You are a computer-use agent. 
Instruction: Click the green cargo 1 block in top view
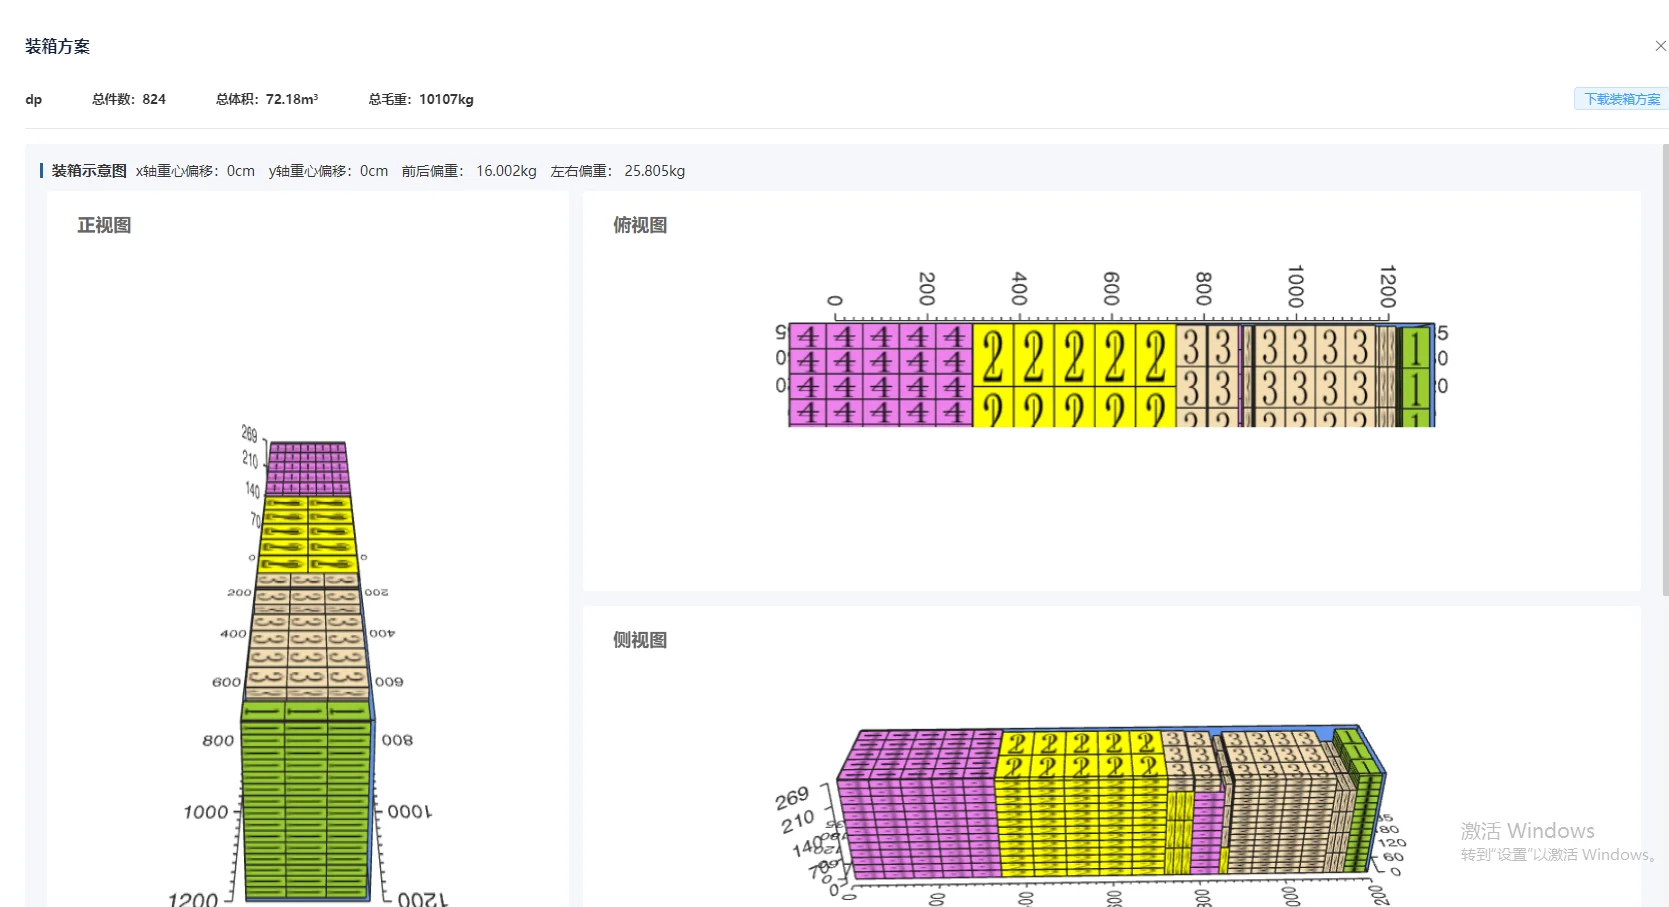[x=1415, y=375]
